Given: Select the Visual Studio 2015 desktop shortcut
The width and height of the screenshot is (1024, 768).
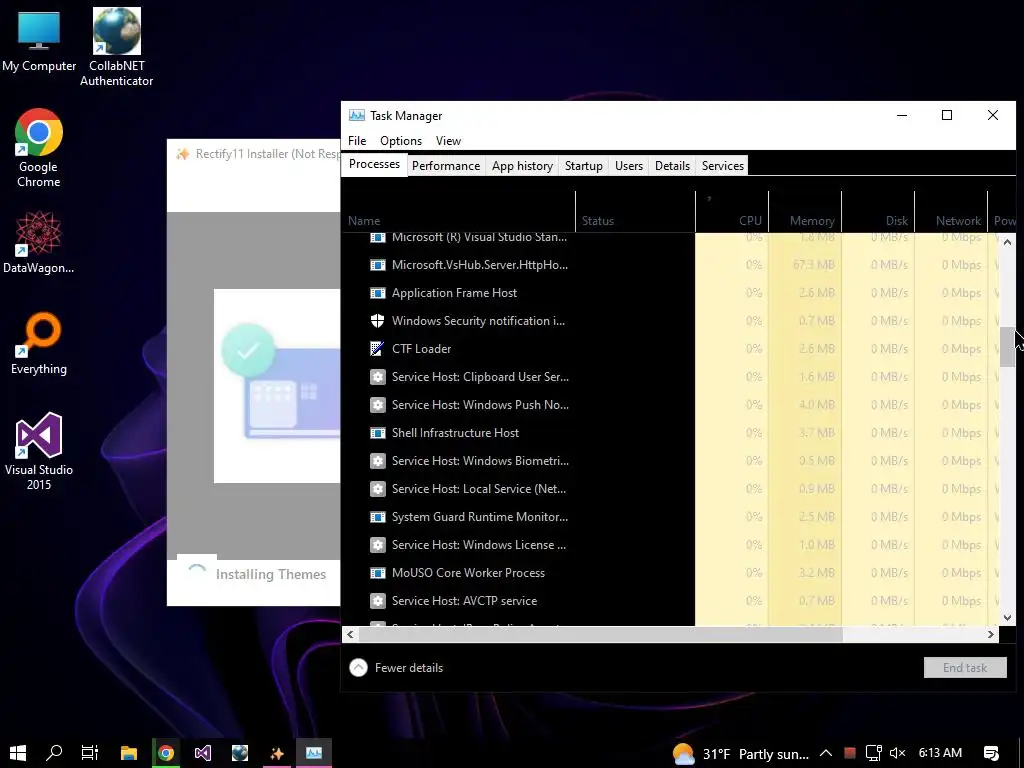Looking at the screenshot, I should (x=39, y=451).
